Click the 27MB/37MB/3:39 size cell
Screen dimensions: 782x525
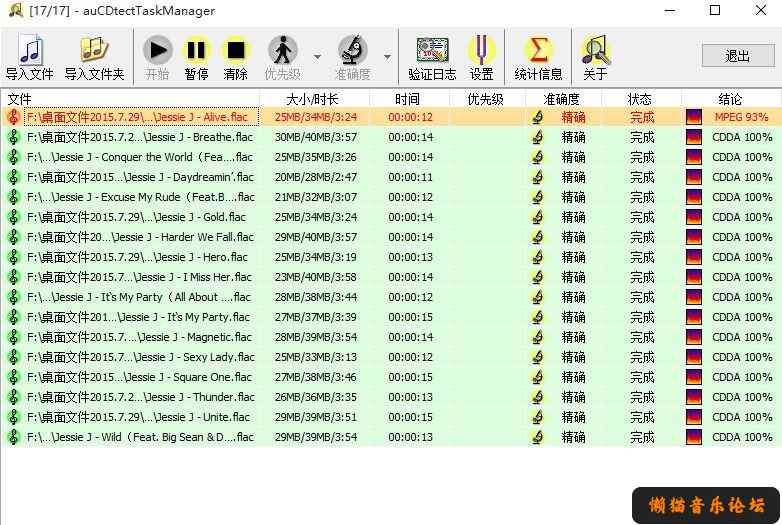pos(316,317)
